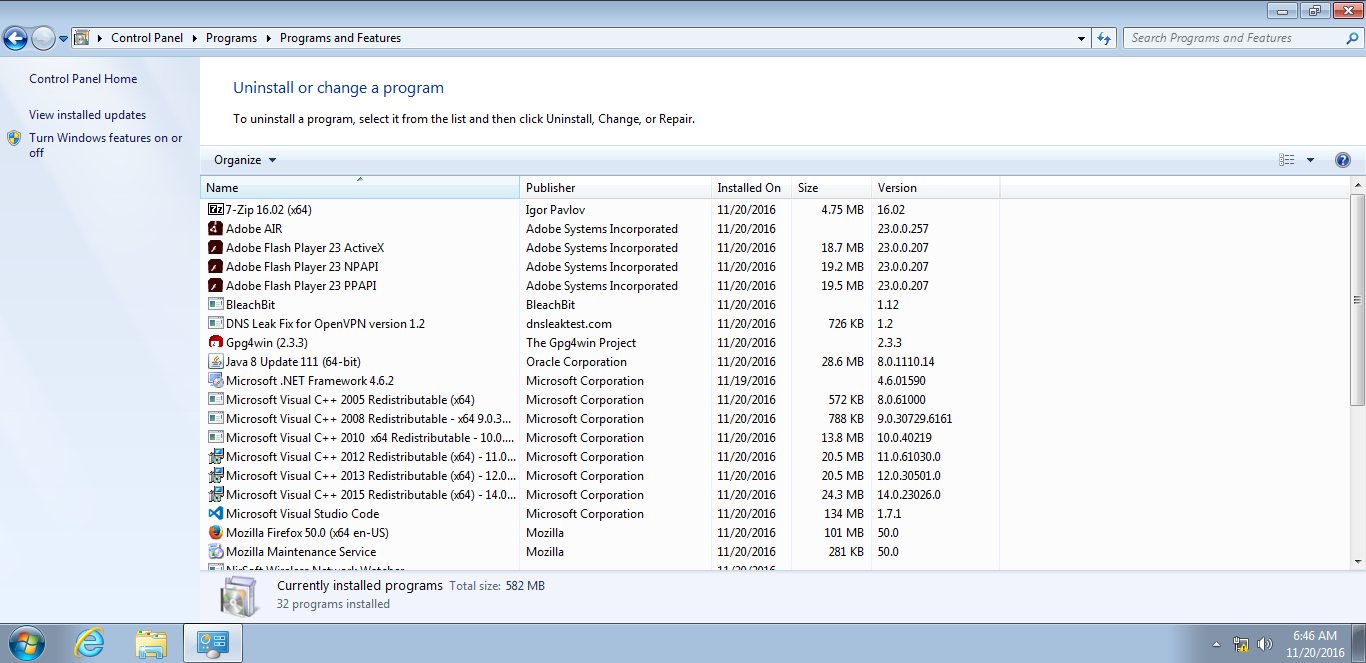This screenshot has height=663, width=1366.
Task: Click the program list scrollbar down arrow
Action: [1357, 563]
